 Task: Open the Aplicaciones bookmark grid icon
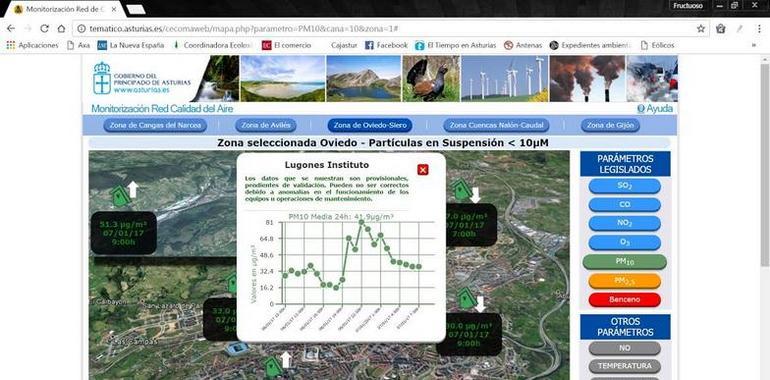[x=11, y=45]
